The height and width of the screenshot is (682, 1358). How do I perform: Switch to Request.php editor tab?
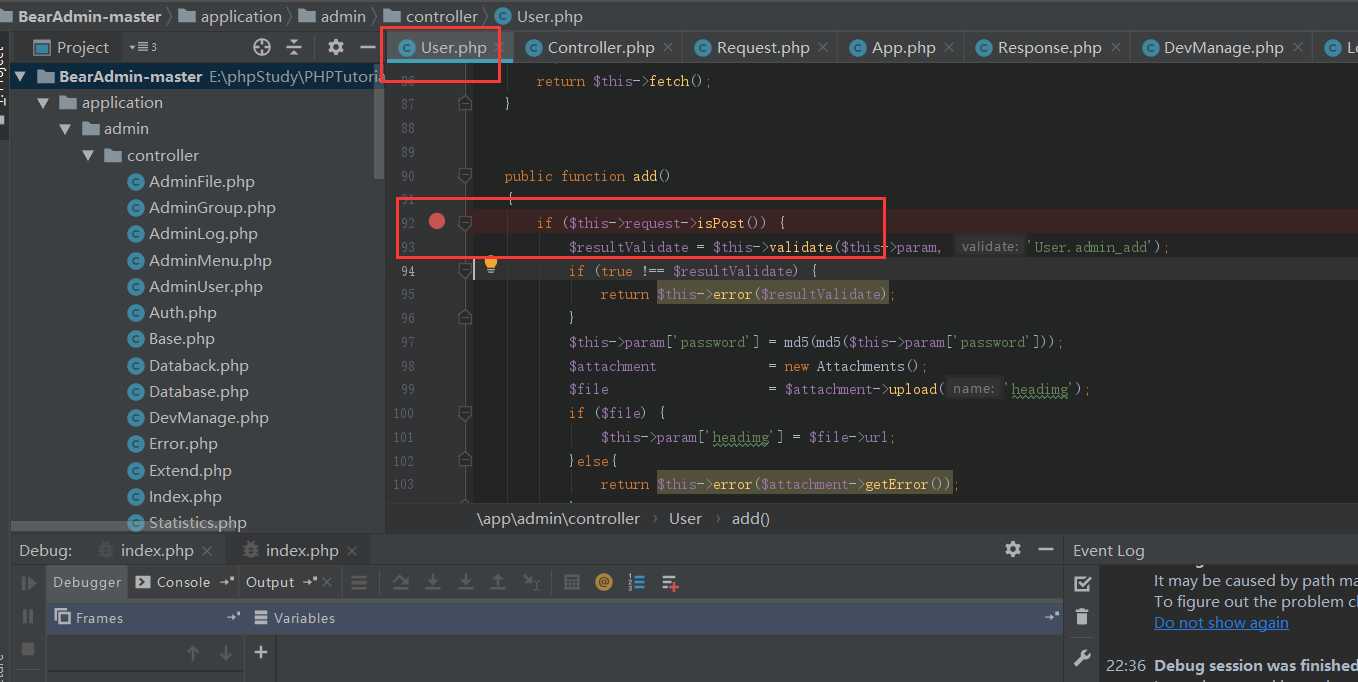coord(762,47)
